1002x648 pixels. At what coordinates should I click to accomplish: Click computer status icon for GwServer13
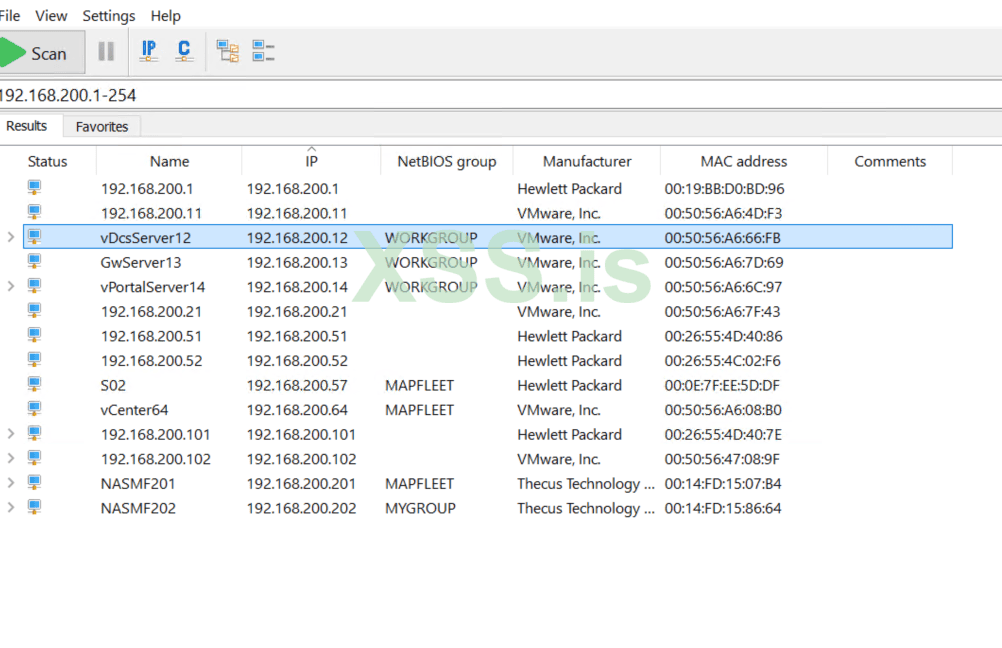tap(35, 261)
